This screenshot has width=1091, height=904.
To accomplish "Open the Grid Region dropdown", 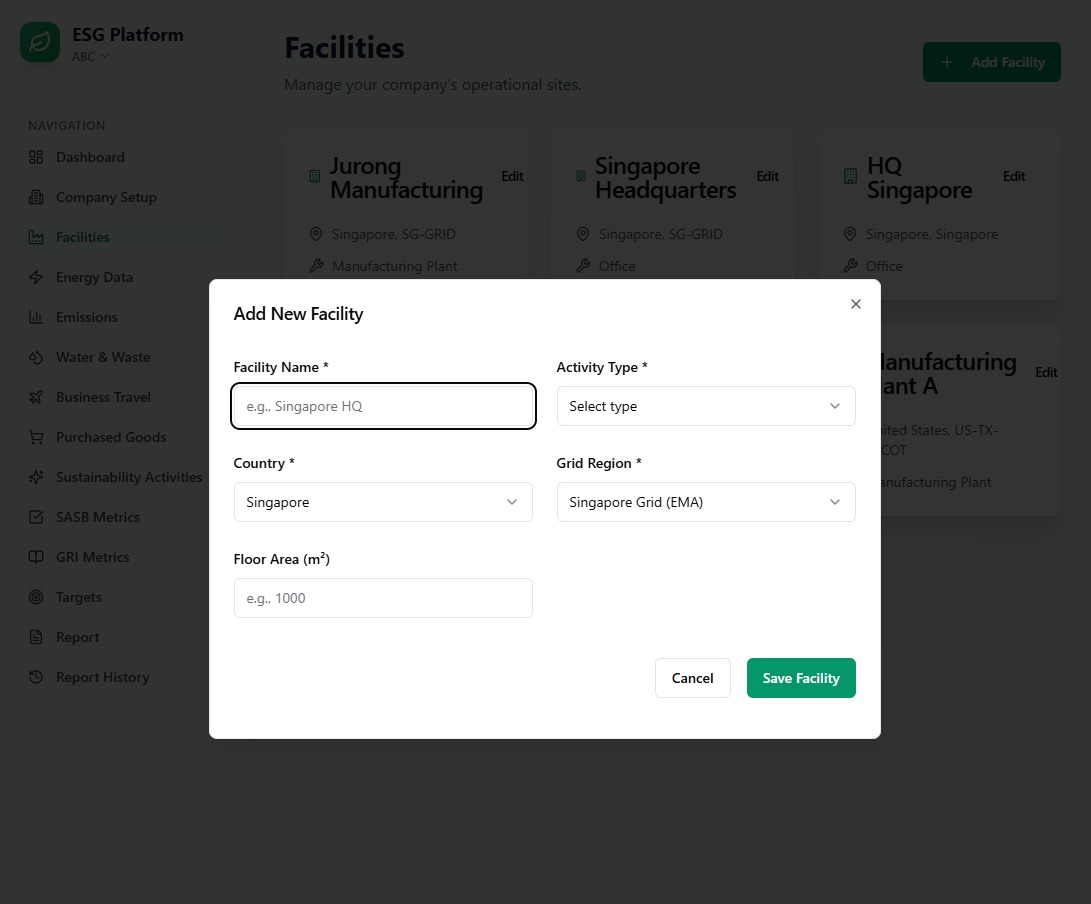I will point(705,502).
